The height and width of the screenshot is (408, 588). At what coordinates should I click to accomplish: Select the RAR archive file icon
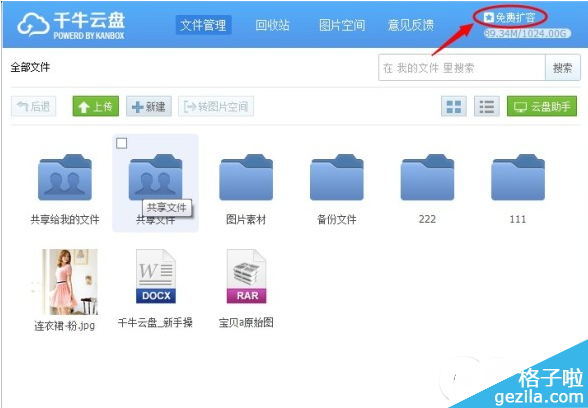246,277
